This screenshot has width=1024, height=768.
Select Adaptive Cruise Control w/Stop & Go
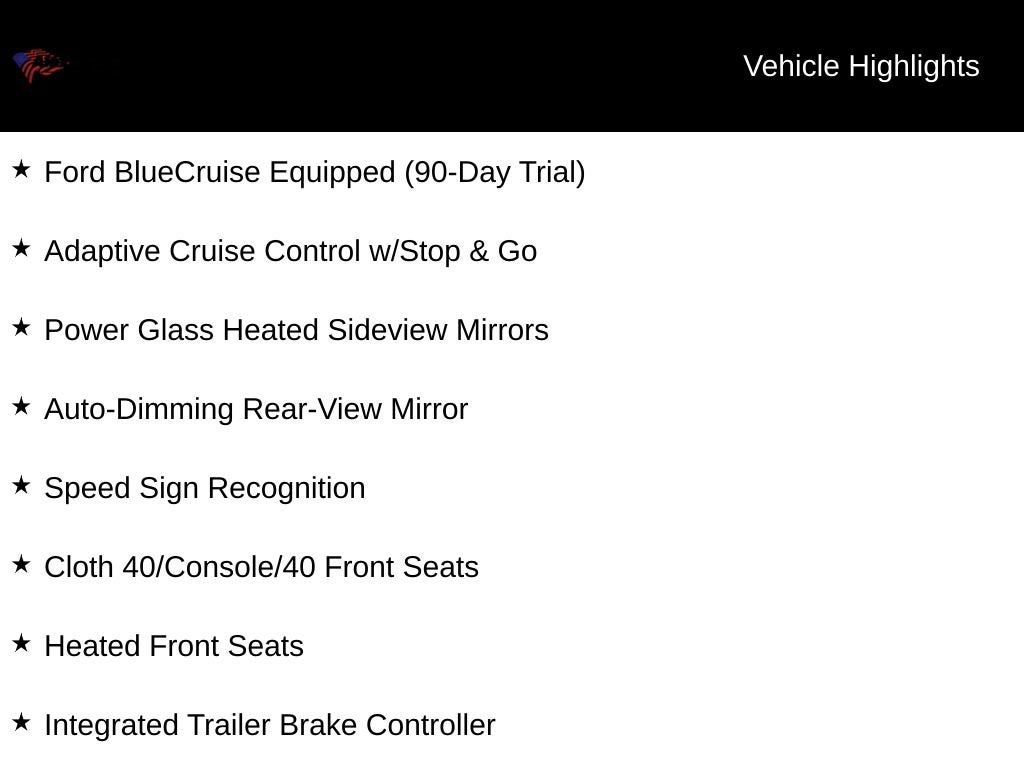tap(291, 252)
